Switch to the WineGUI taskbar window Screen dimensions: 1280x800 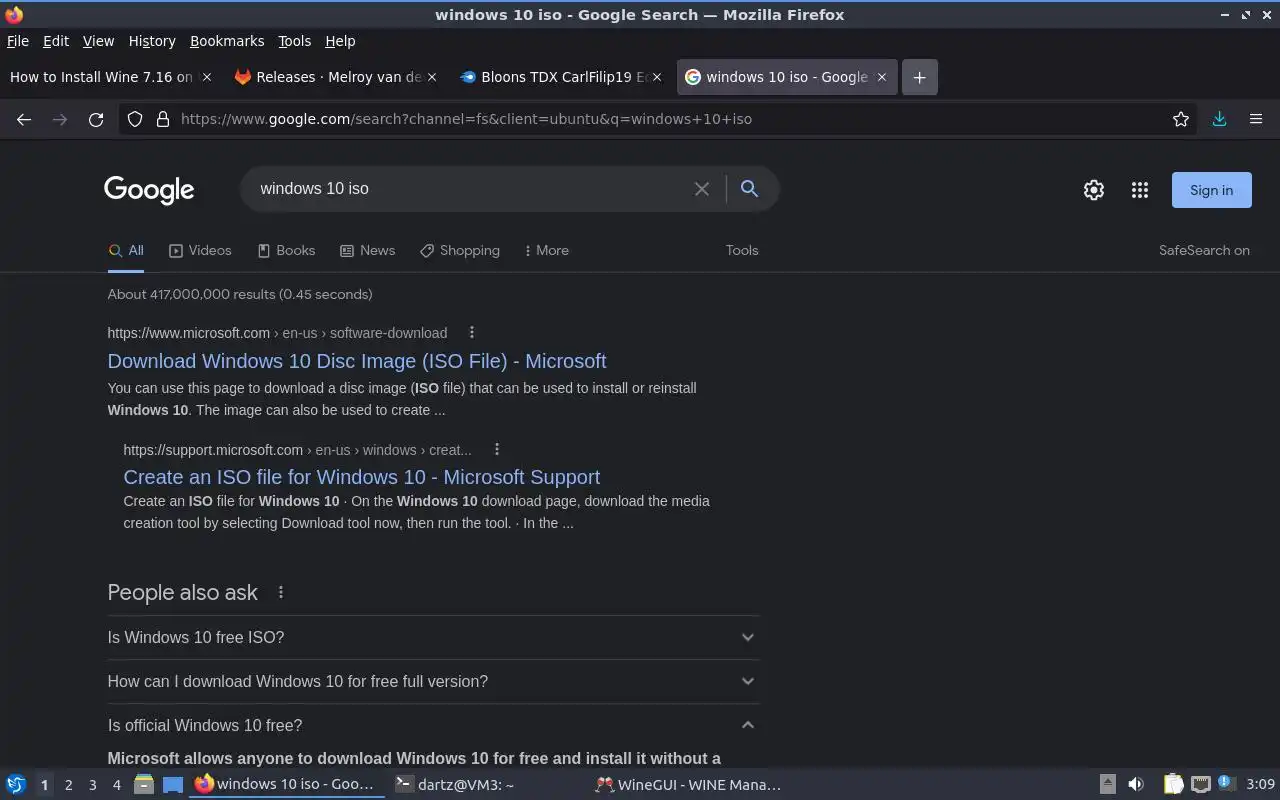(x=688, y=785)
